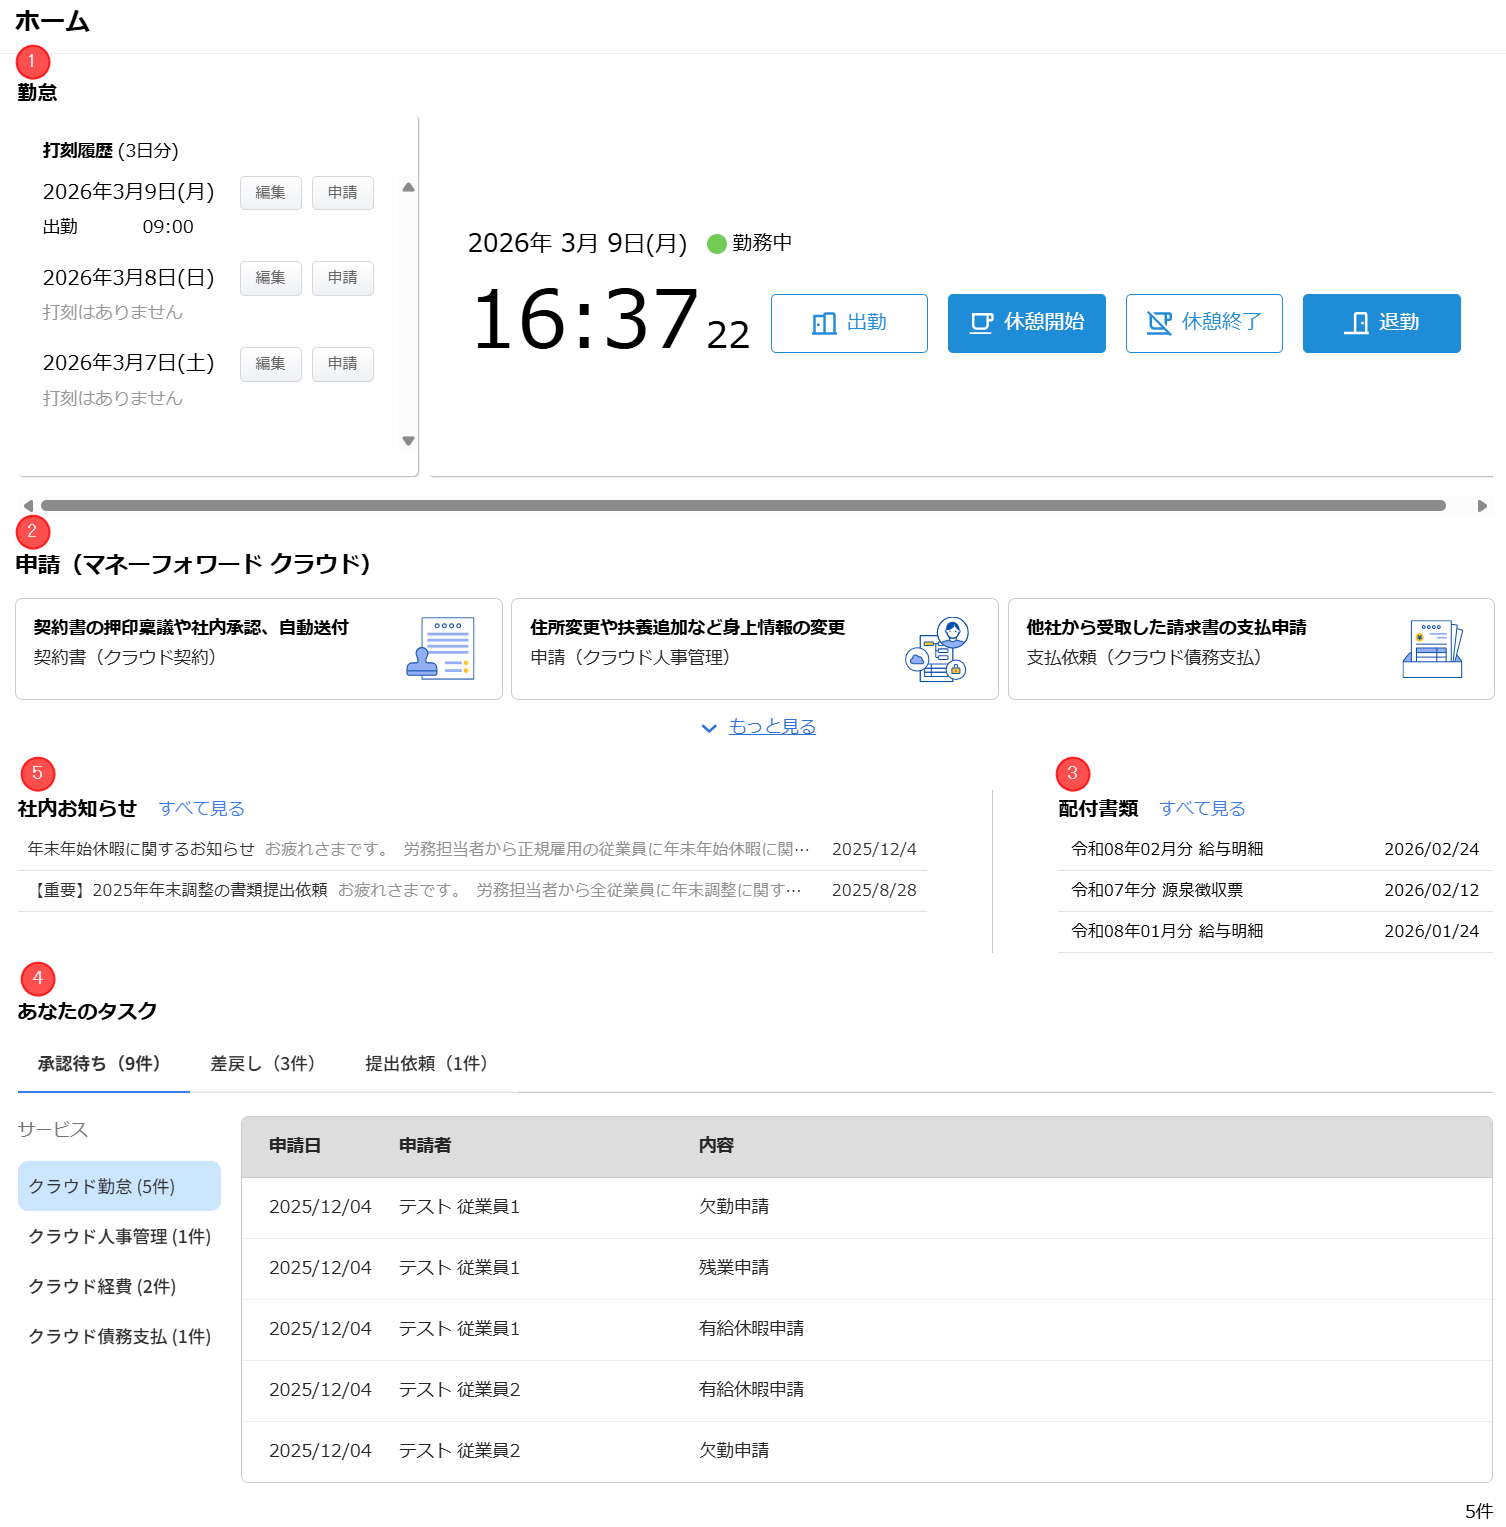The image size is (1506, 1527).
Task: Click the right arrow of the horizontal scrollbar
Action: tap(1482, 506)
